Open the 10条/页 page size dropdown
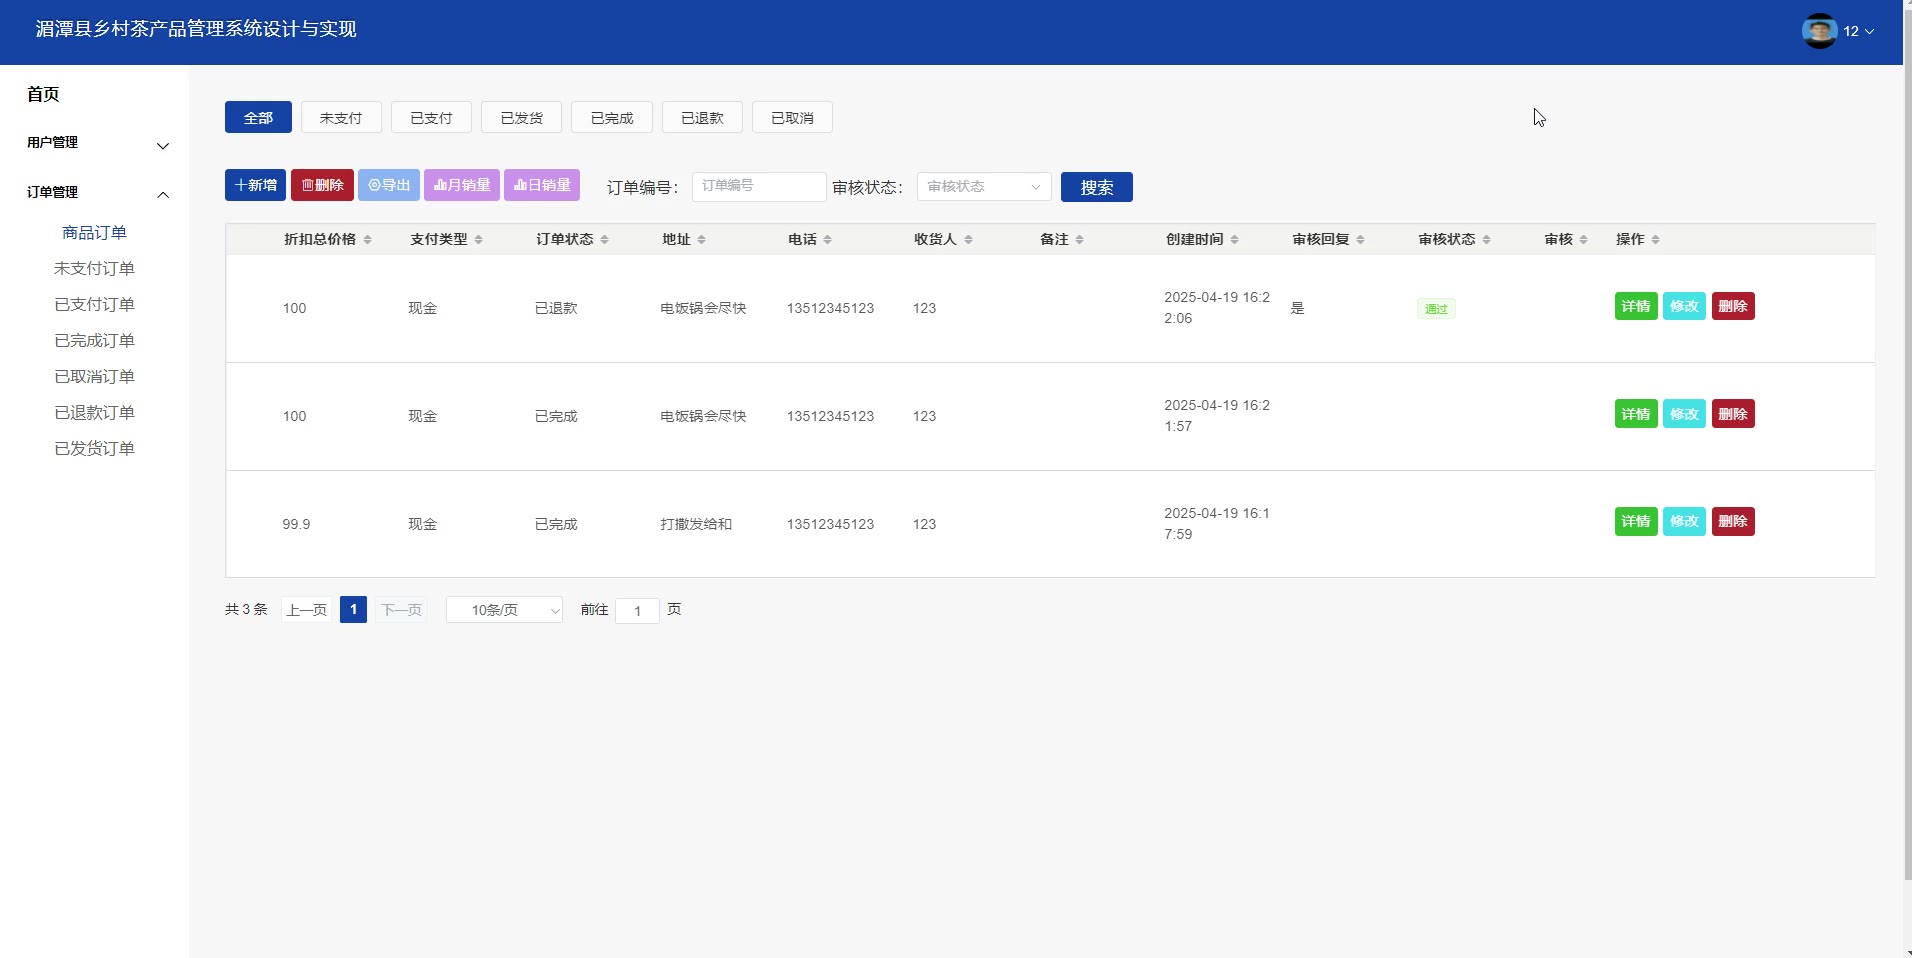The image size is (1912, 958). (x=504, y=610)
